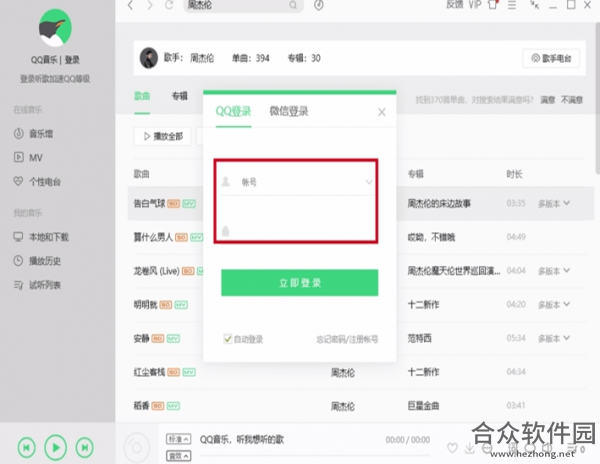Open the 音效 sound effect dropdown

(178, 456)
